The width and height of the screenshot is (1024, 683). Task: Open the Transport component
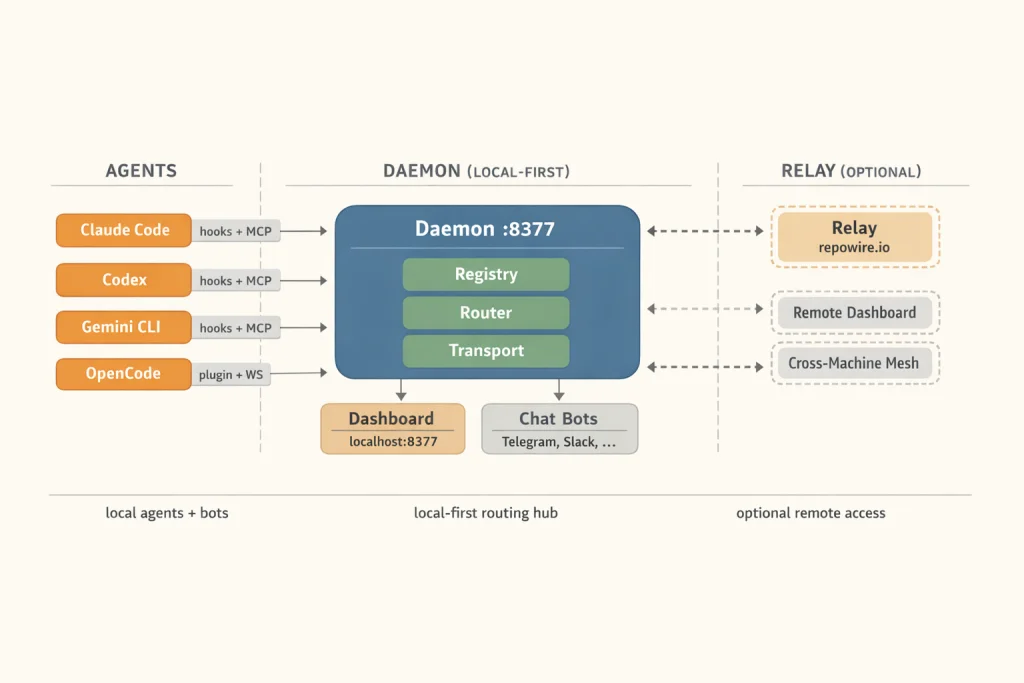tap(486, 351)
